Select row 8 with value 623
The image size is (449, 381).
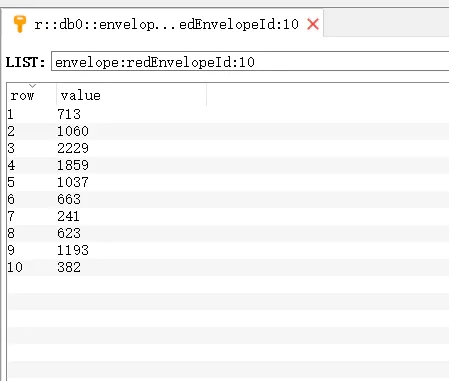(x=228, y=233)
